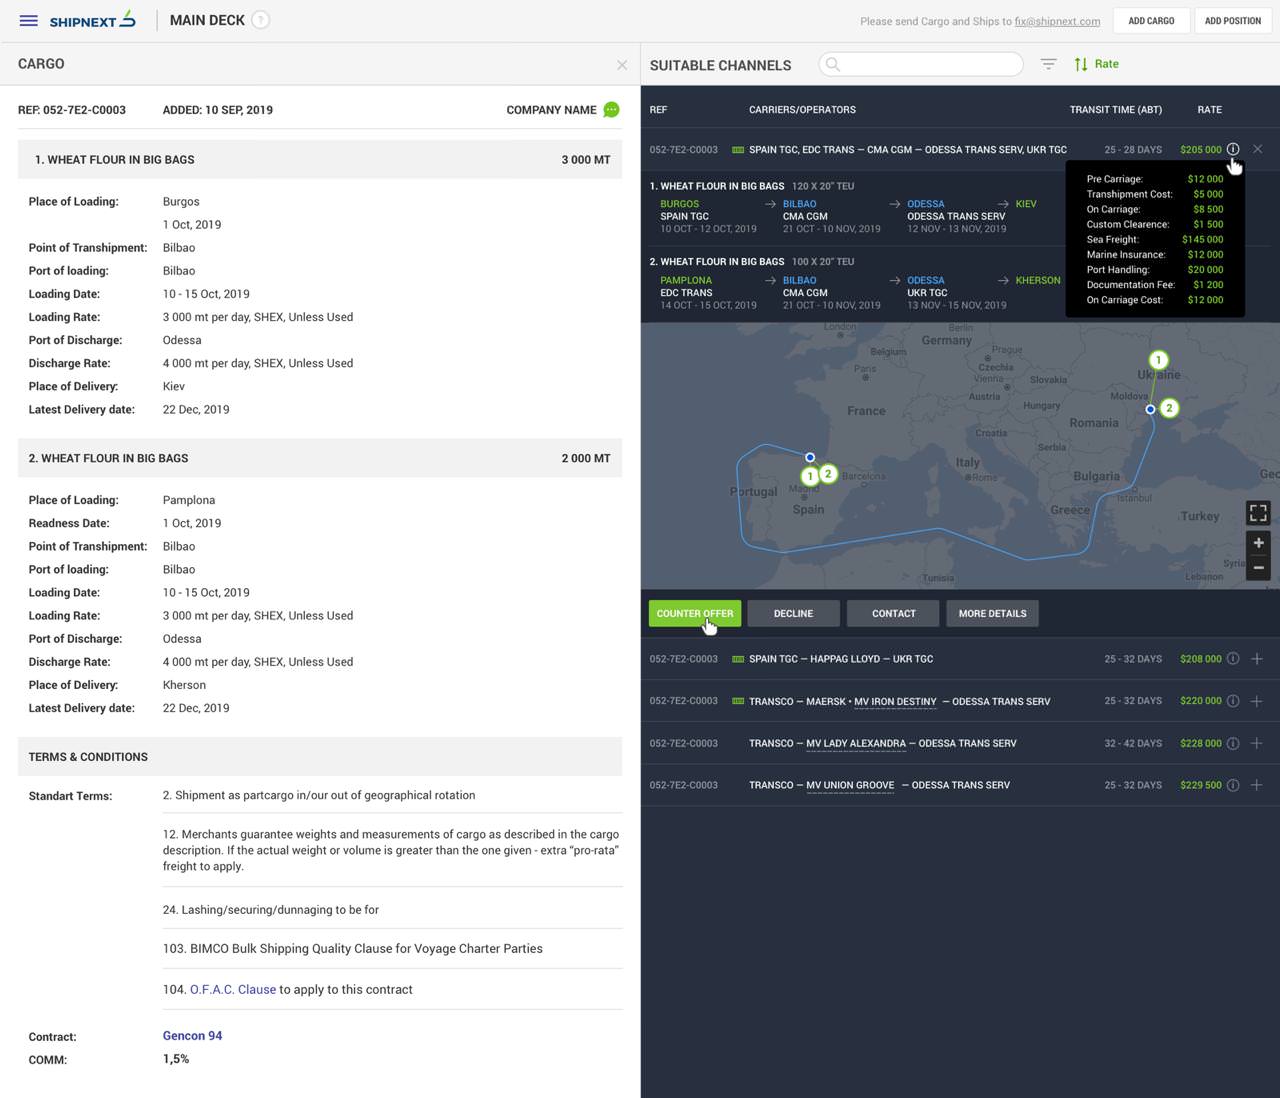The height and width of the screenshot is (1098, 1280).
Task: Open the channels filter icon
Action: (x=1048, y=64)
